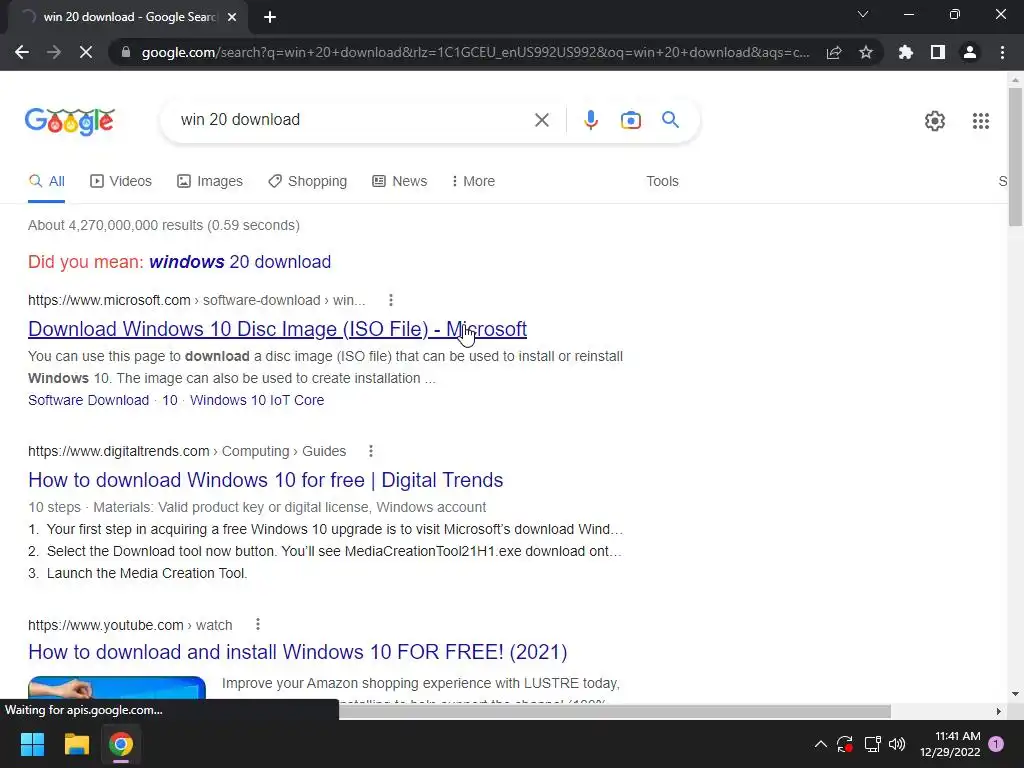Click the Google holiday logo

pyautogui.click(x=70, y=121)
